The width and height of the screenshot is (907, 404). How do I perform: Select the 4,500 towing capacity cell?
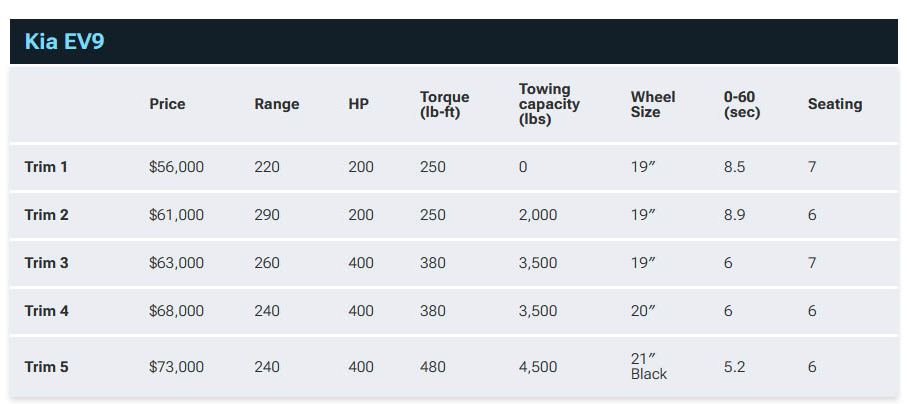[x=538, y=367]
